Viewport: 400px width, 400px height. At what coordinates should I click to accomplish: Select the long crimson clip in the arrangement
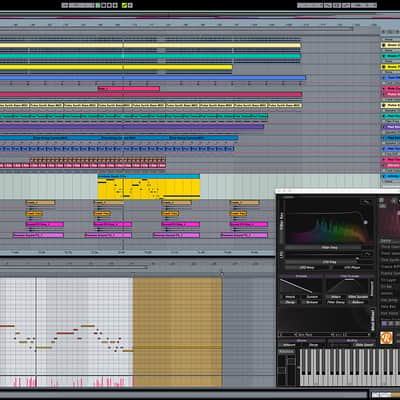point(151,95)
